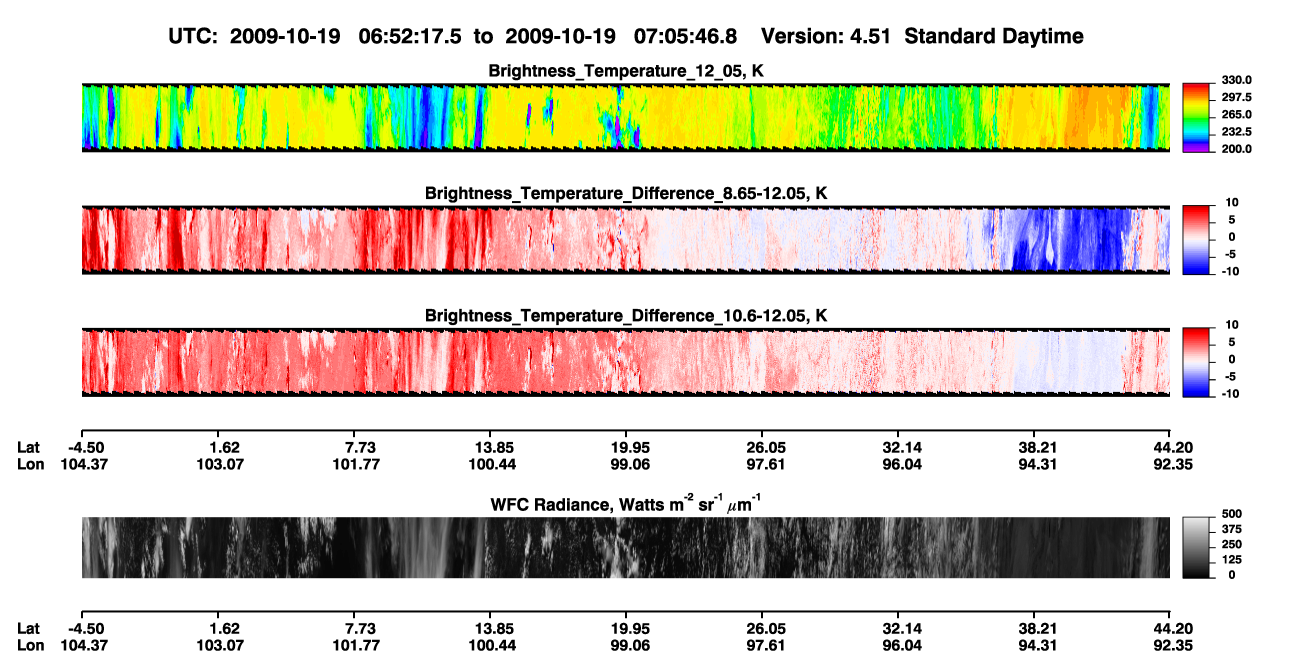
Task: Click the upper axis latitude value 13.85
Action: (490, 448)
